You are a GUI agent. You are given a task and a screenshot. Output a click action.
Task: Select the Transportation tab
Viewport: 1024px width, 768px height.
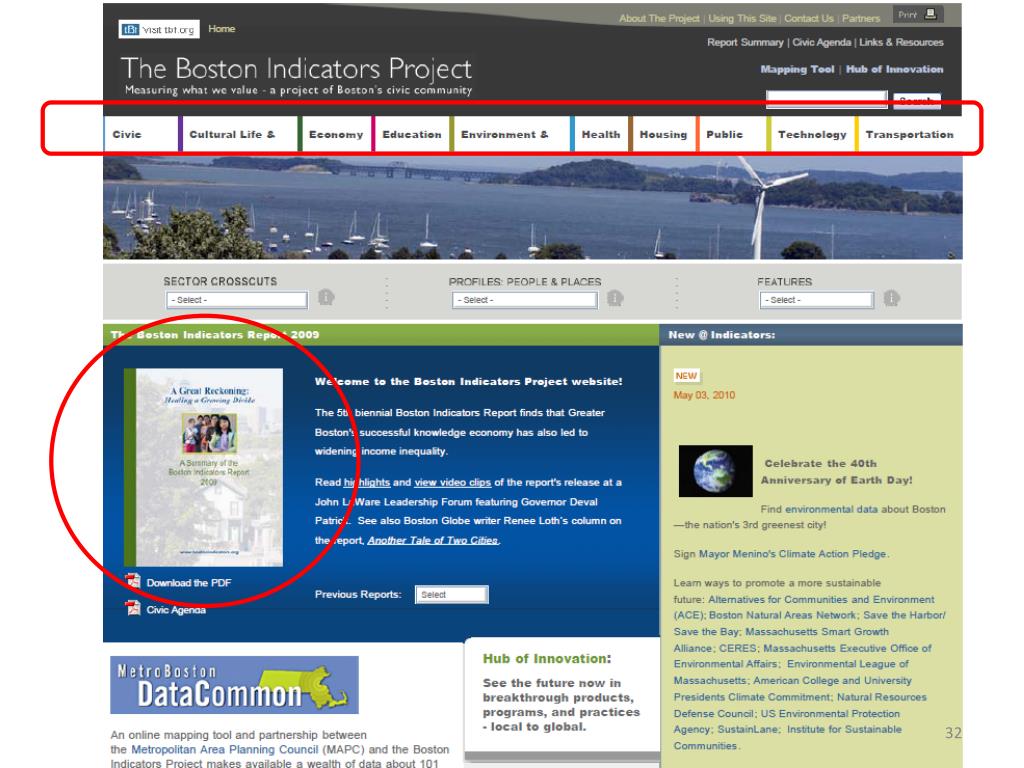point(909,134)
